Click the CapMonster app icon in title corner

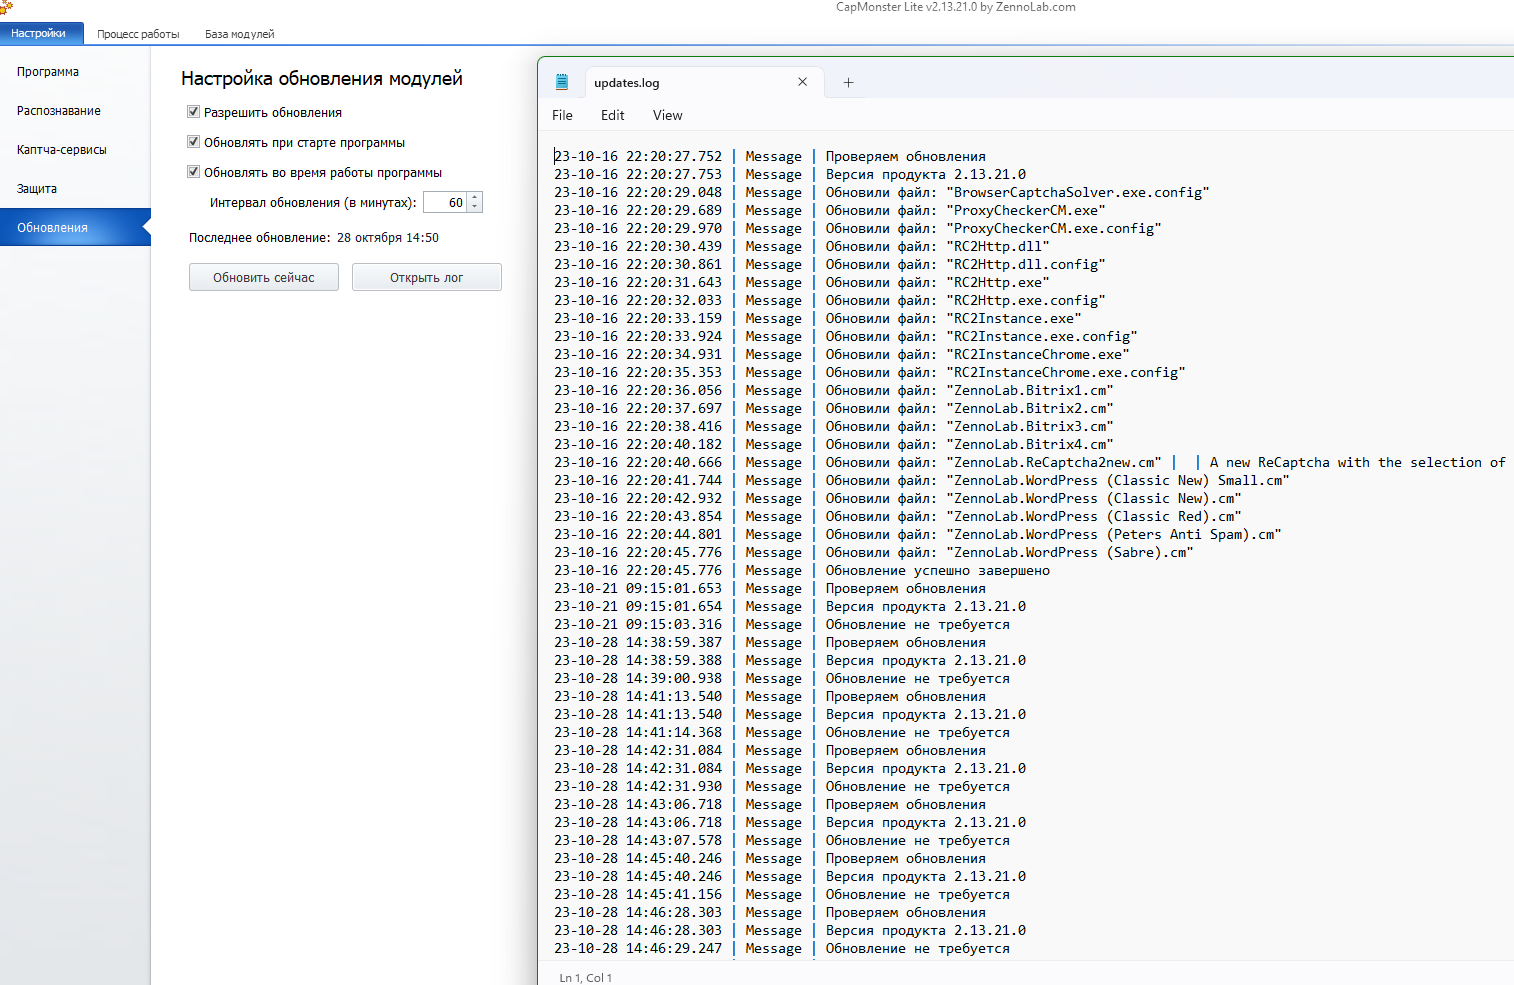(x=6, y=7)
